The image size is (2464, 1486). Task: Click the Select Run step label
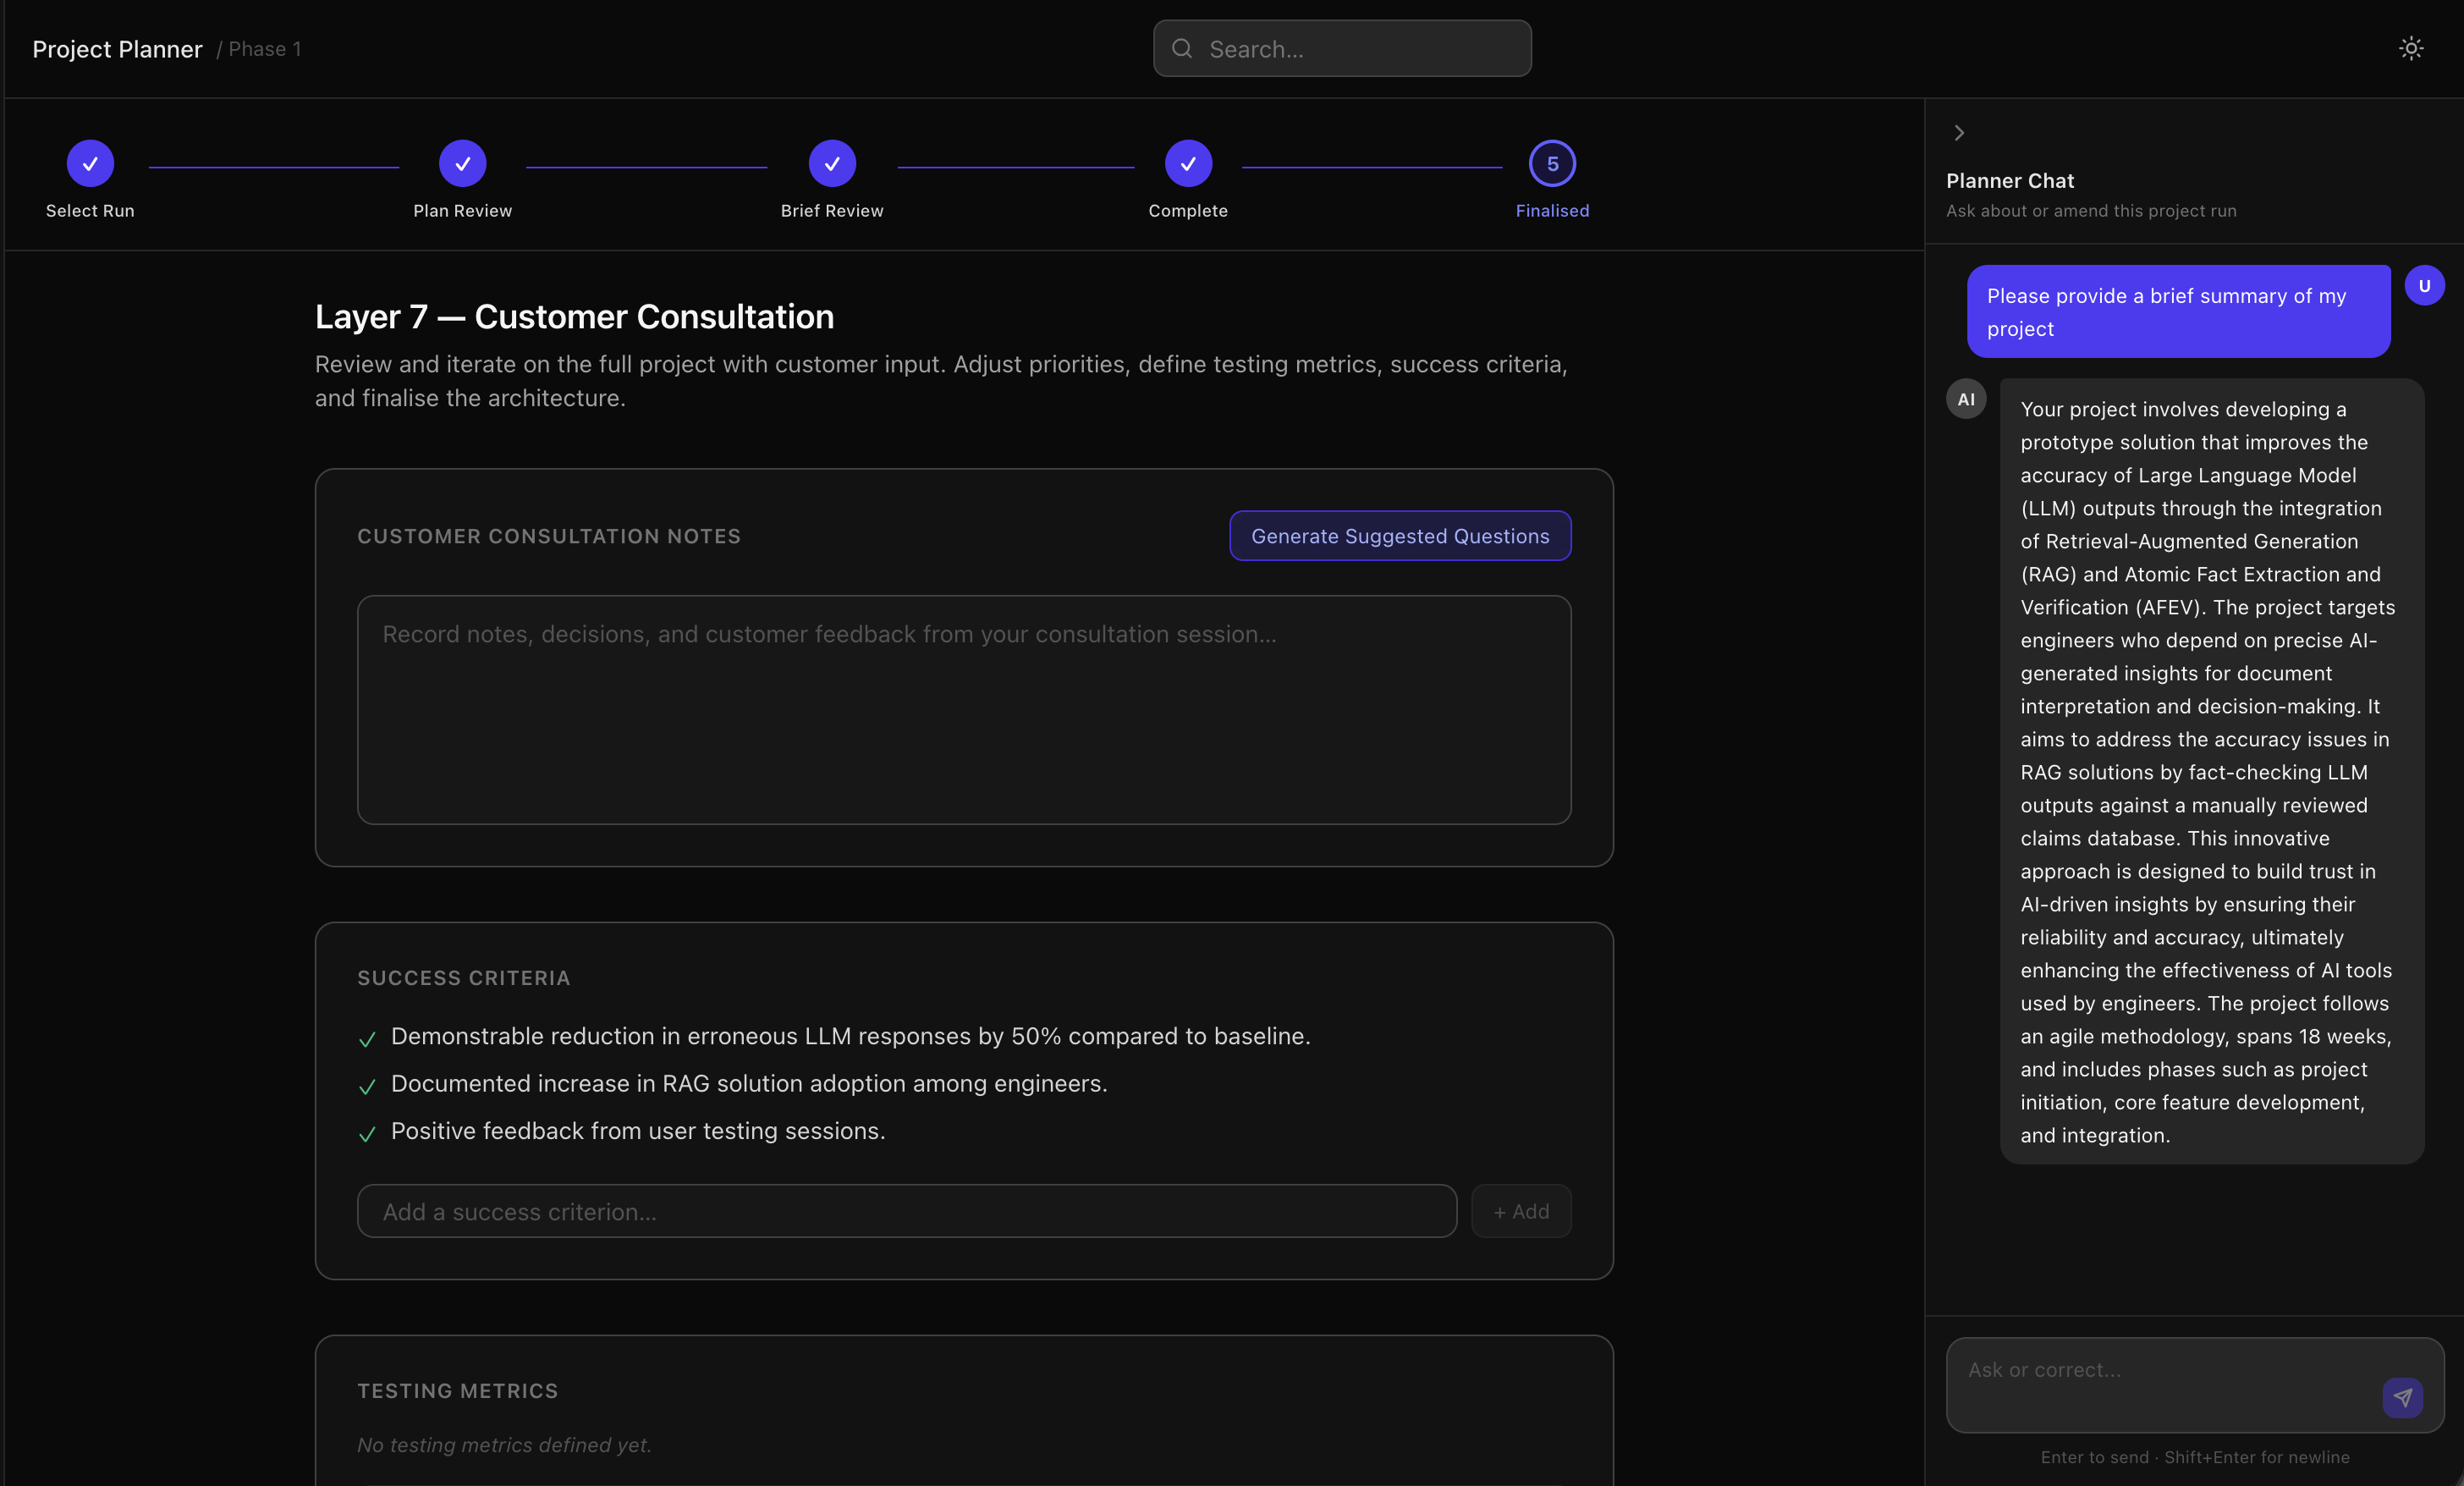coord(90,211)
